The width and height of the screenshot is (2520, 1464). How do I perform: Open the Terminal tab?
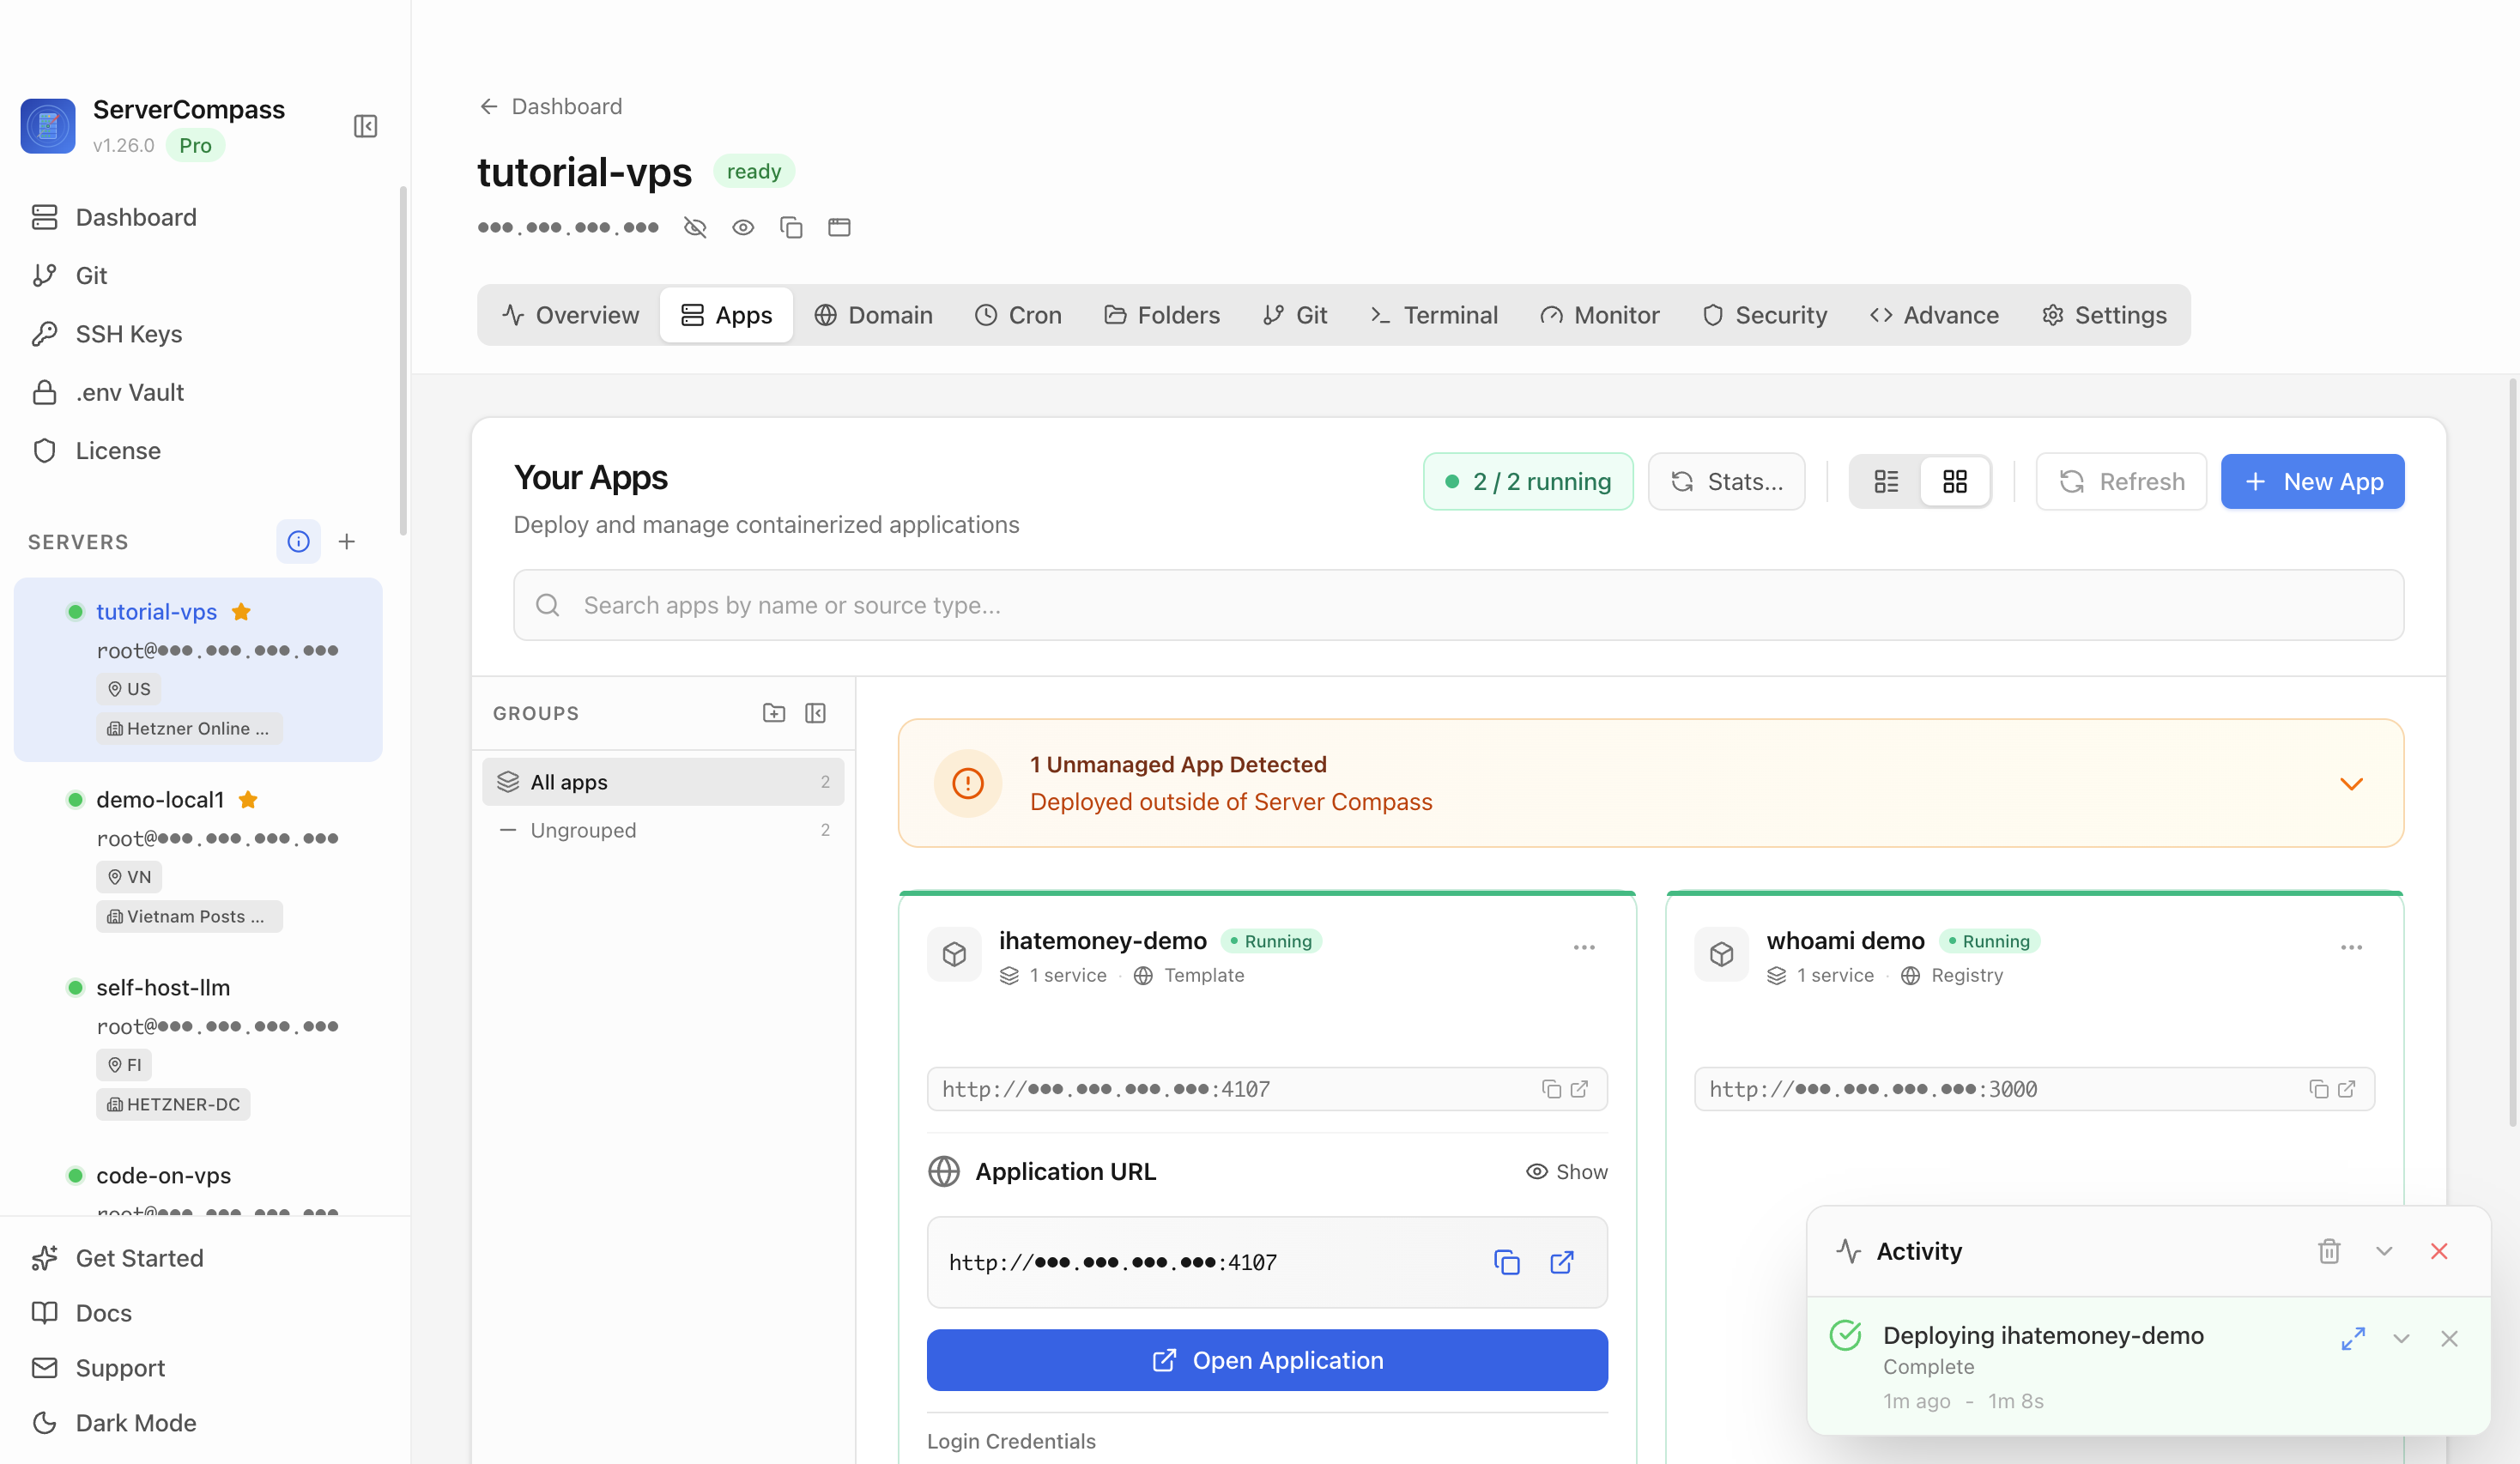[x=1433, y=315]
